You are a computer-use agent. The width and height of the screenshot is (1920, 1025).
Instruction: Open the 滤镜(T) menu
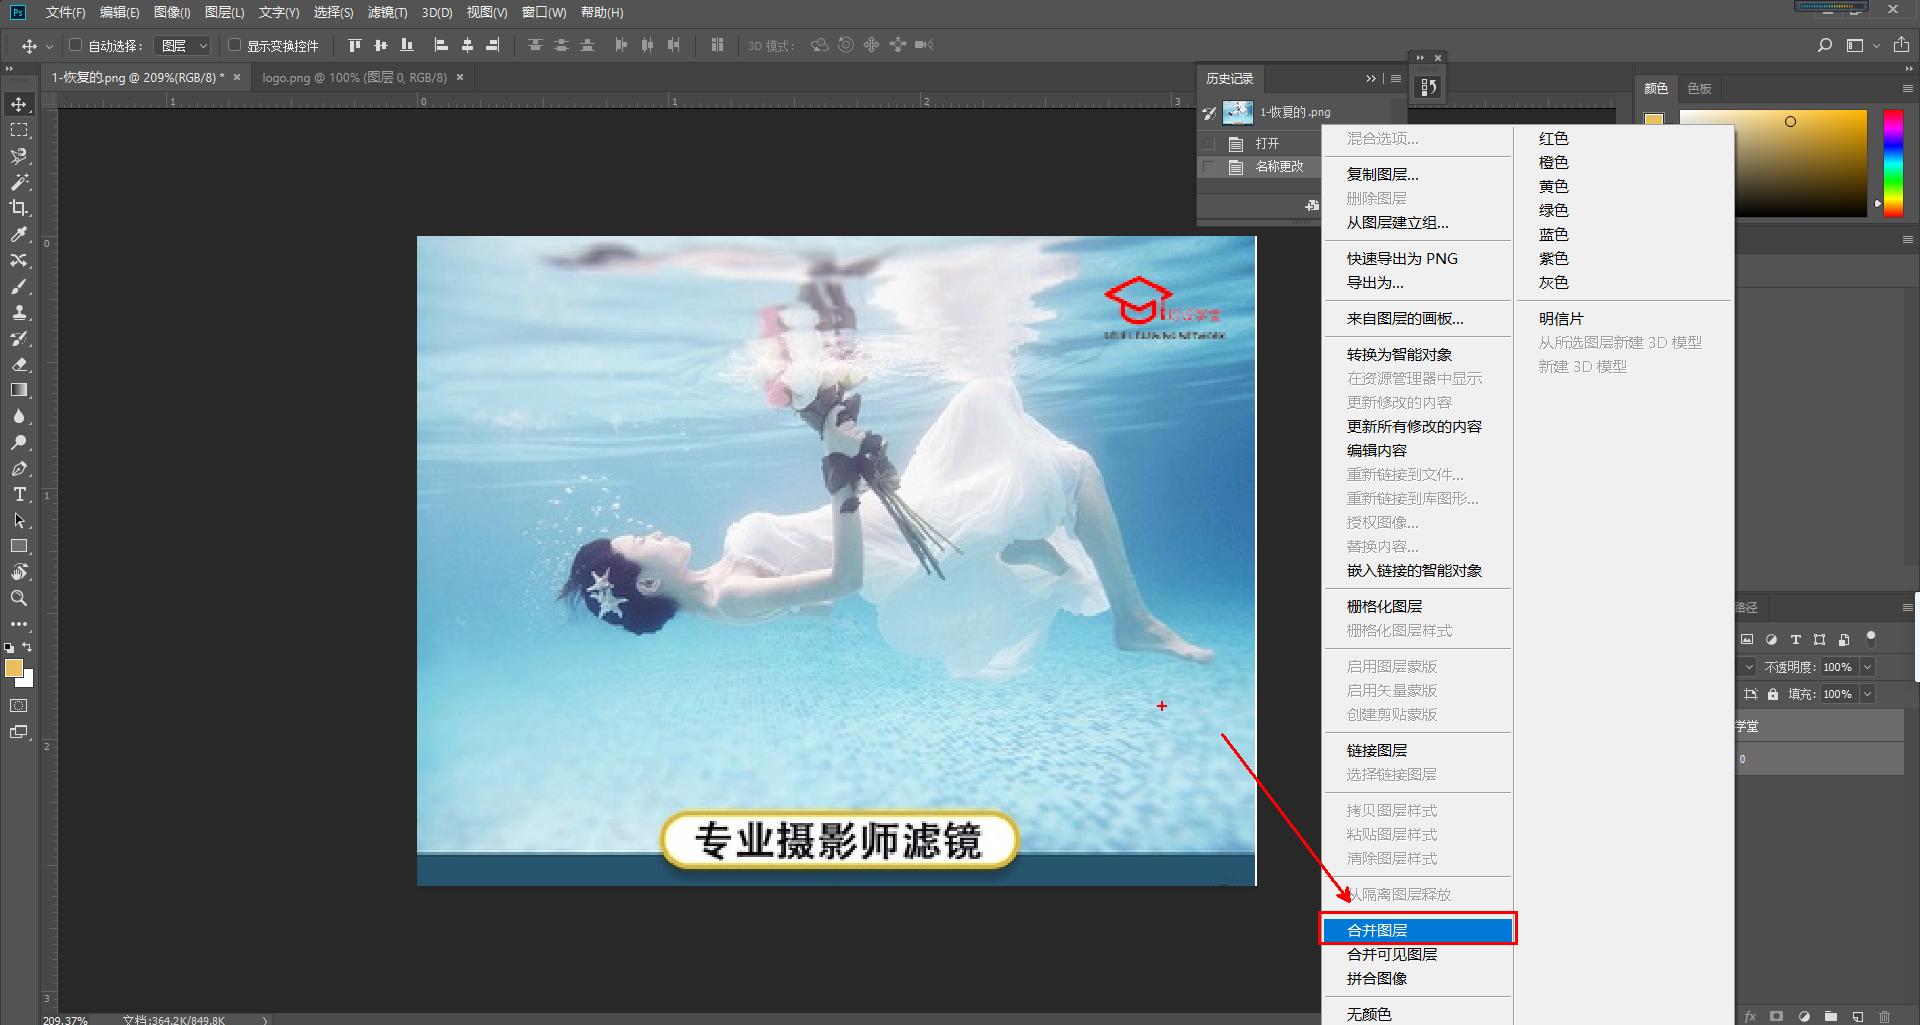(x=387, y=12)
